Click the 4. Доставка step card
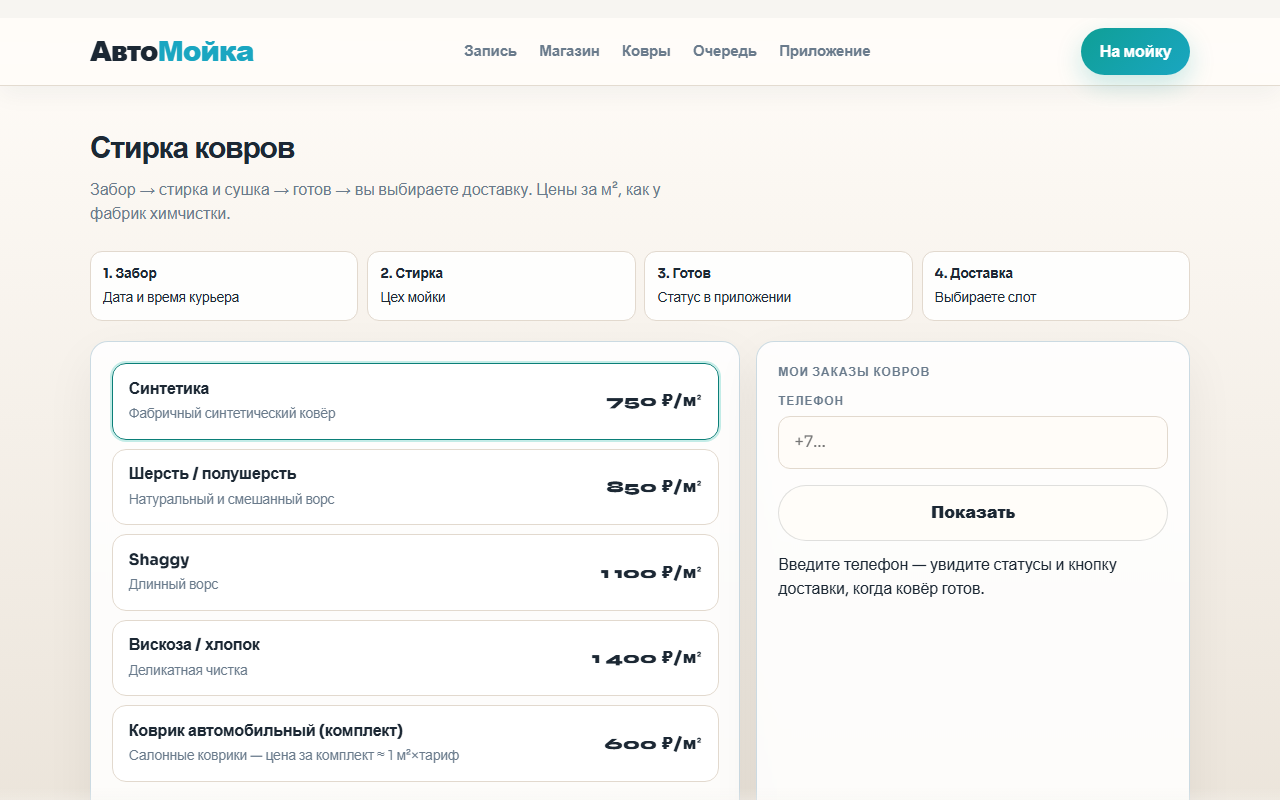The image size is (1280, 800). coord(1056,286)
